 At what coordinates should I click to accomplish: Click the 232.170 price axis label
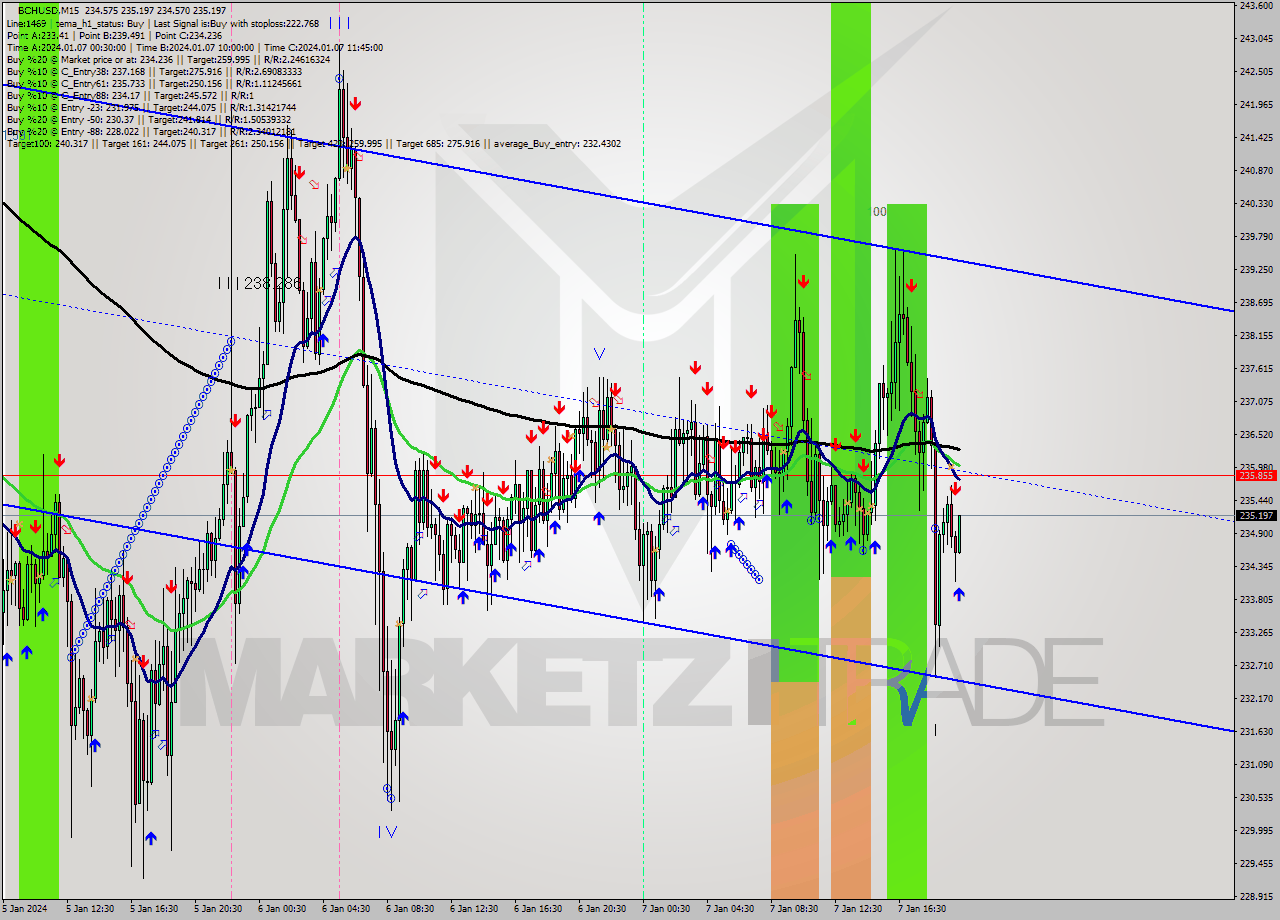(x=1256, y=699)
